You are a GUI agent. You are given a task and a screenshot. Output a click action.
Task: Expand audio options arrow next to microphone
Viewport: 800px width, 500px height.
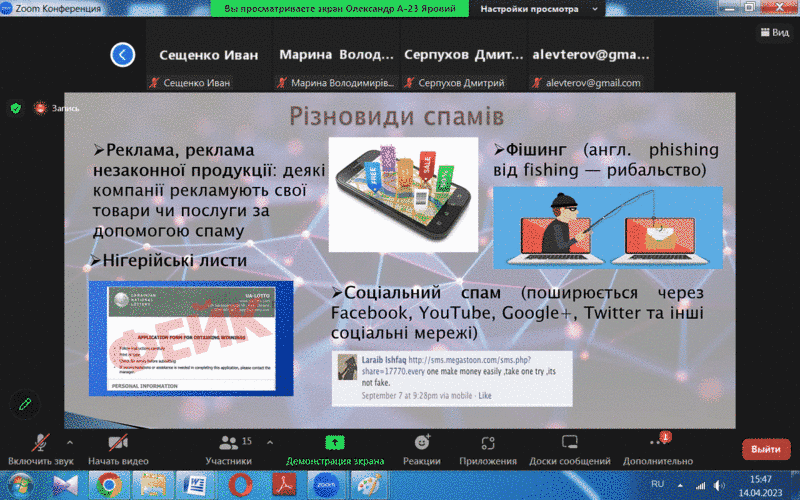[70, 440]
